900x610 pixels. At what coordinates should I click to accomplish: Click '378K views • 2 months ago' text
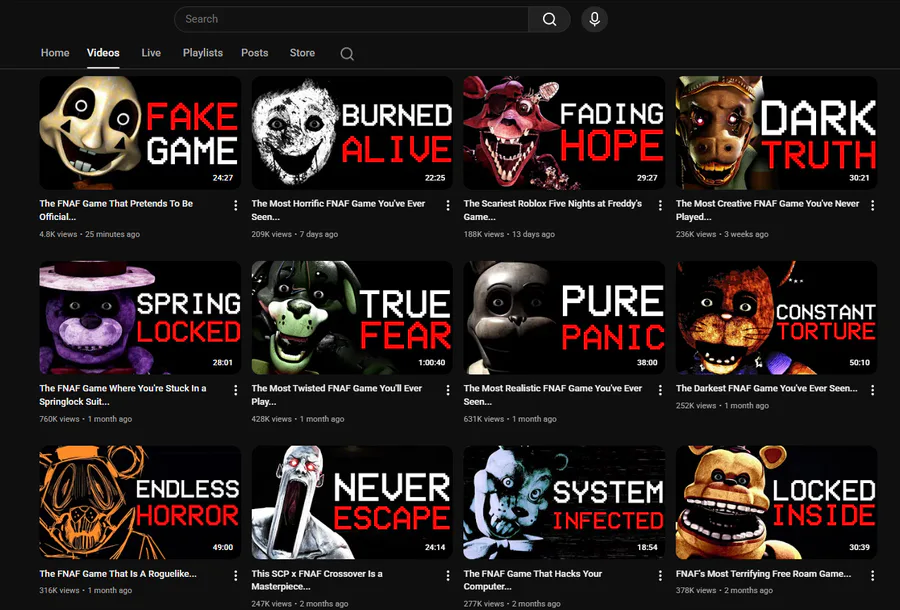point(724,590)
